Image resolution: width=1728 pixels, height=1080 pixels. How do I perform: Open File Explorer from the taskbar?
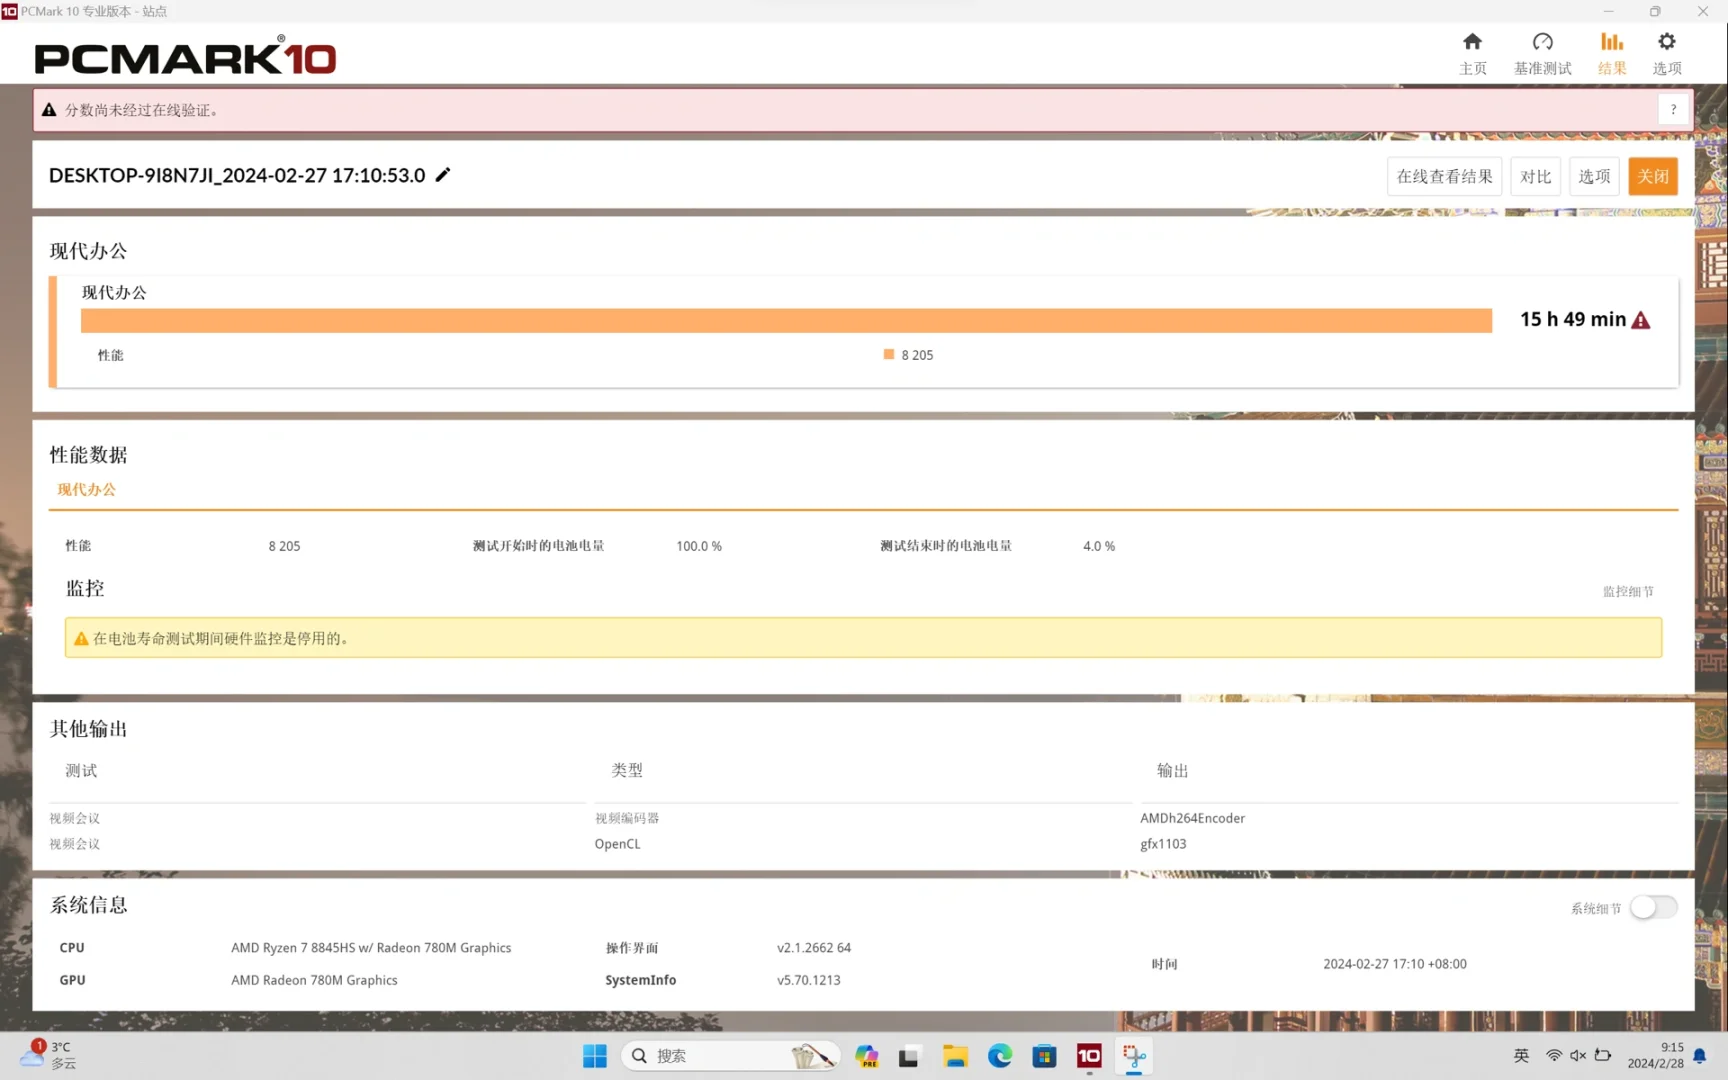pyautogui.click(x=955, y=1056)
